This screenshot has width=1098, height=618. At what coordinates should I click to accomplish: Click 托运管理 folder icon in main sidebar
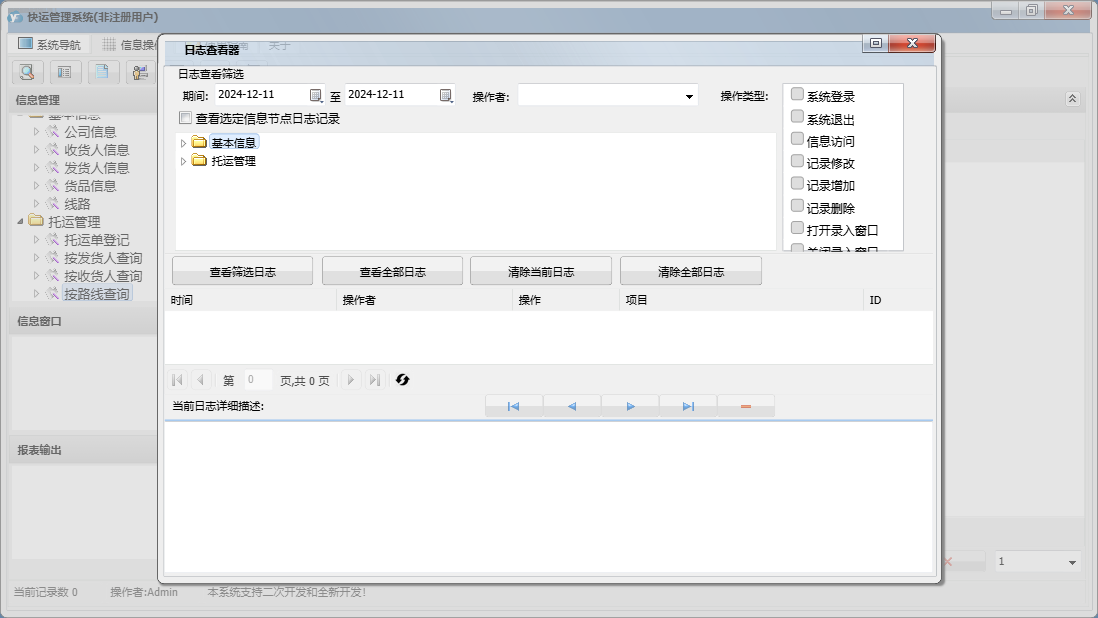(36, 221)
